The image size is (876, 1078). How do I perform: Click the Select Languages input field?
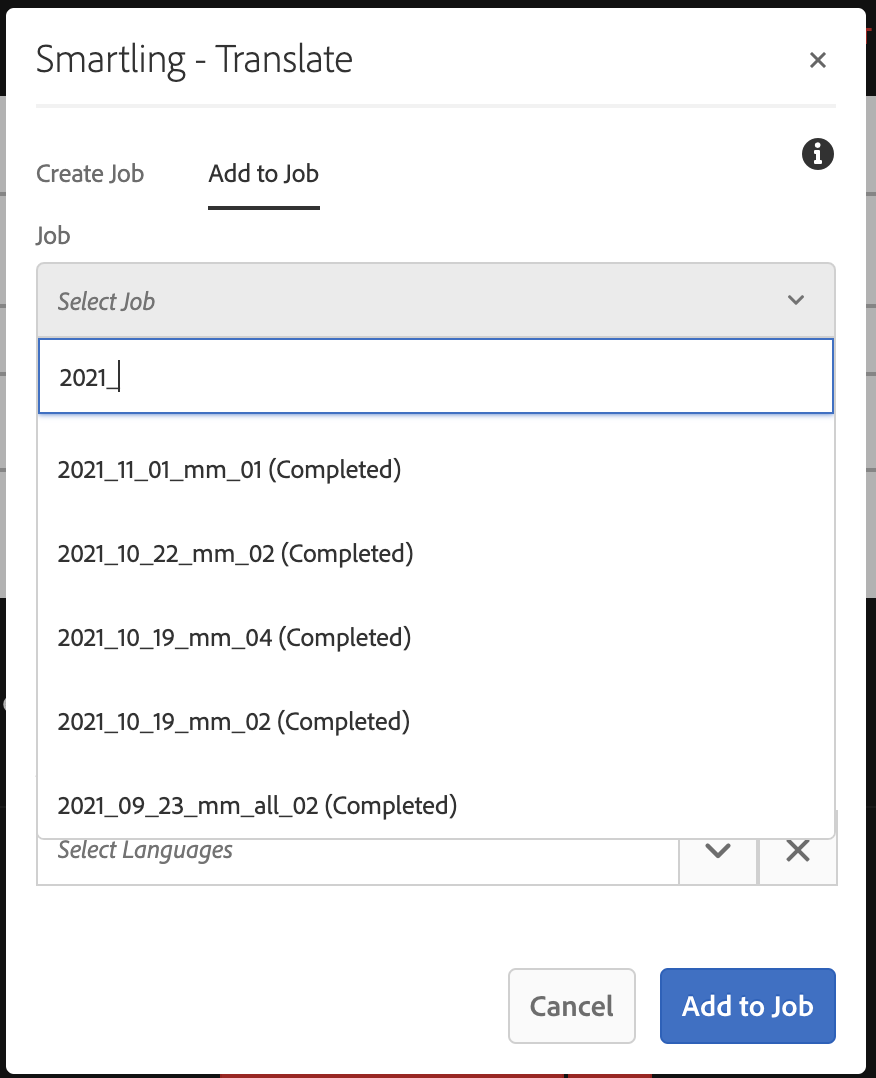pos(357,851)
